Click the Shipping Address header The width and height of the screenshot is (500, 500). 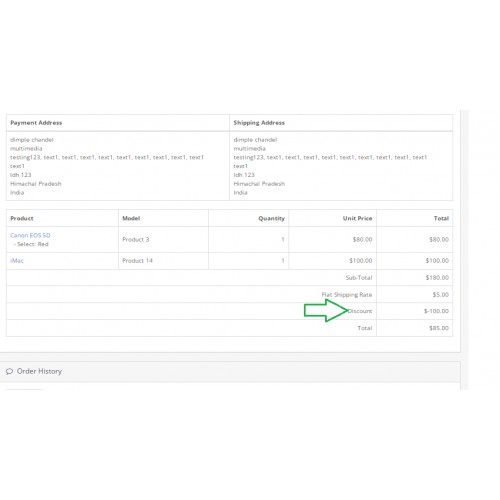(259, 123)
